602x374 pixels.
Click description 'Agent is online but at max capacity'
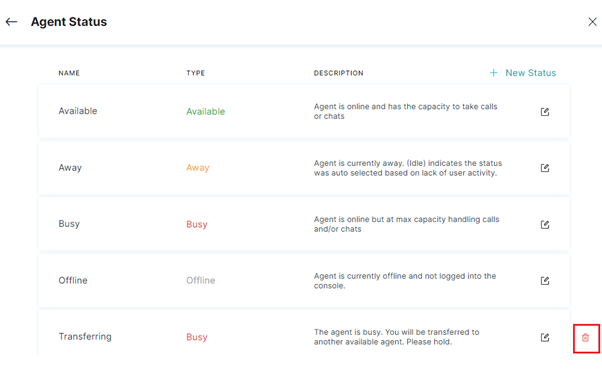(406, 224)
